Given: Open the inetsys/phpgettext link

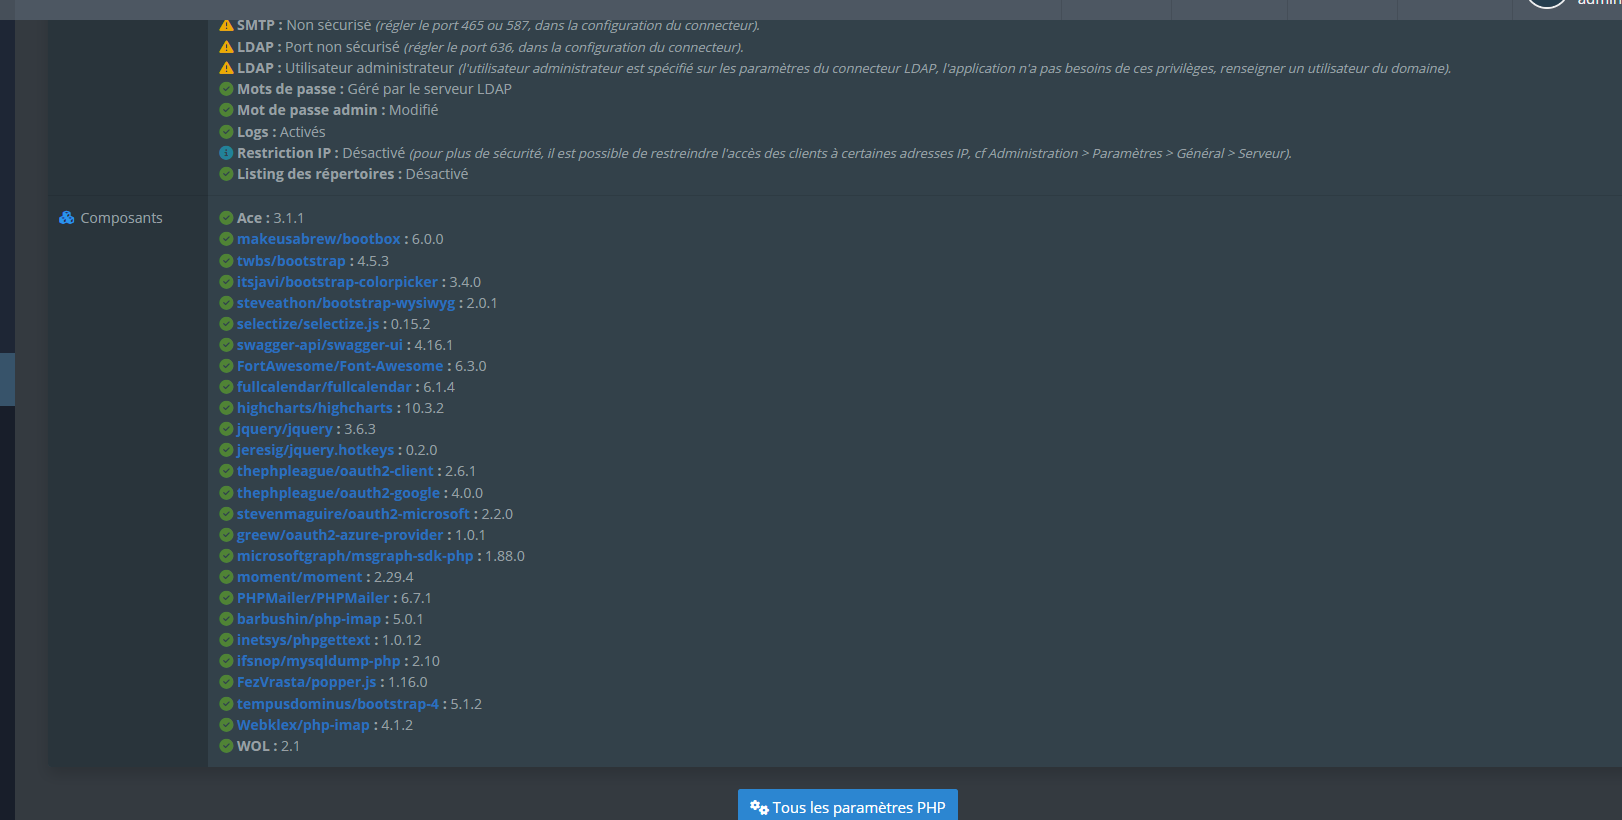Looking at the screenshot, I should [303, 640].
